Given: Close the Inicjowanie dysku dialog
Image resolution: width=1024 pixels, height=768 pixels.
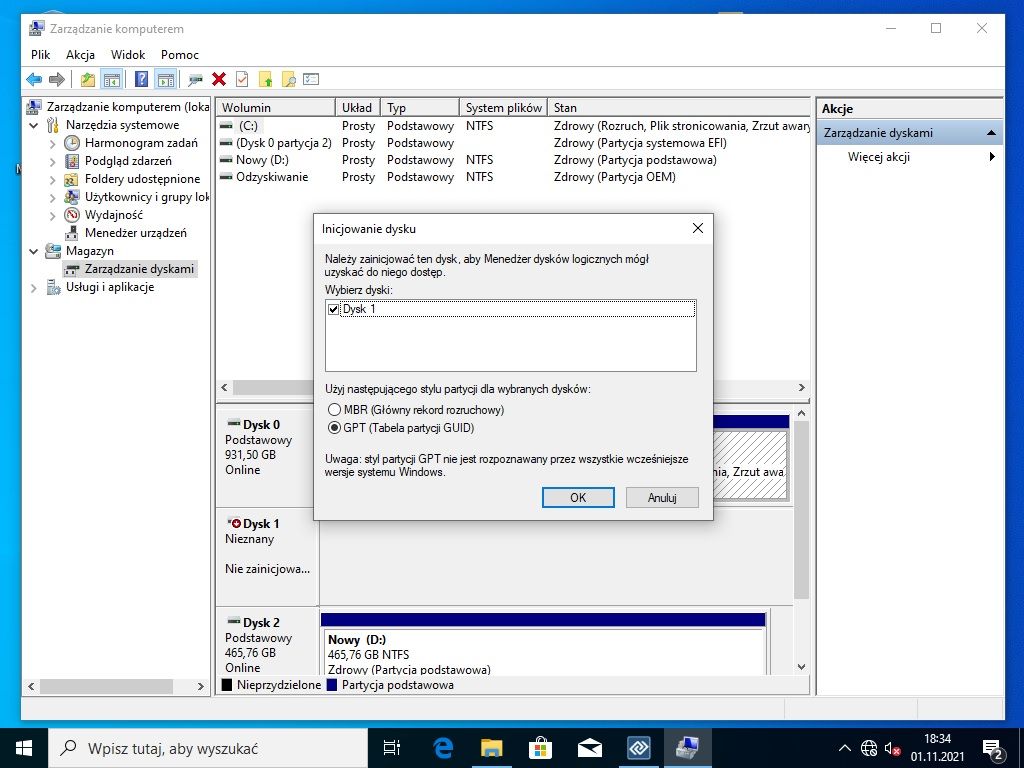Looking at the screenshot, I should click(697, 229).
